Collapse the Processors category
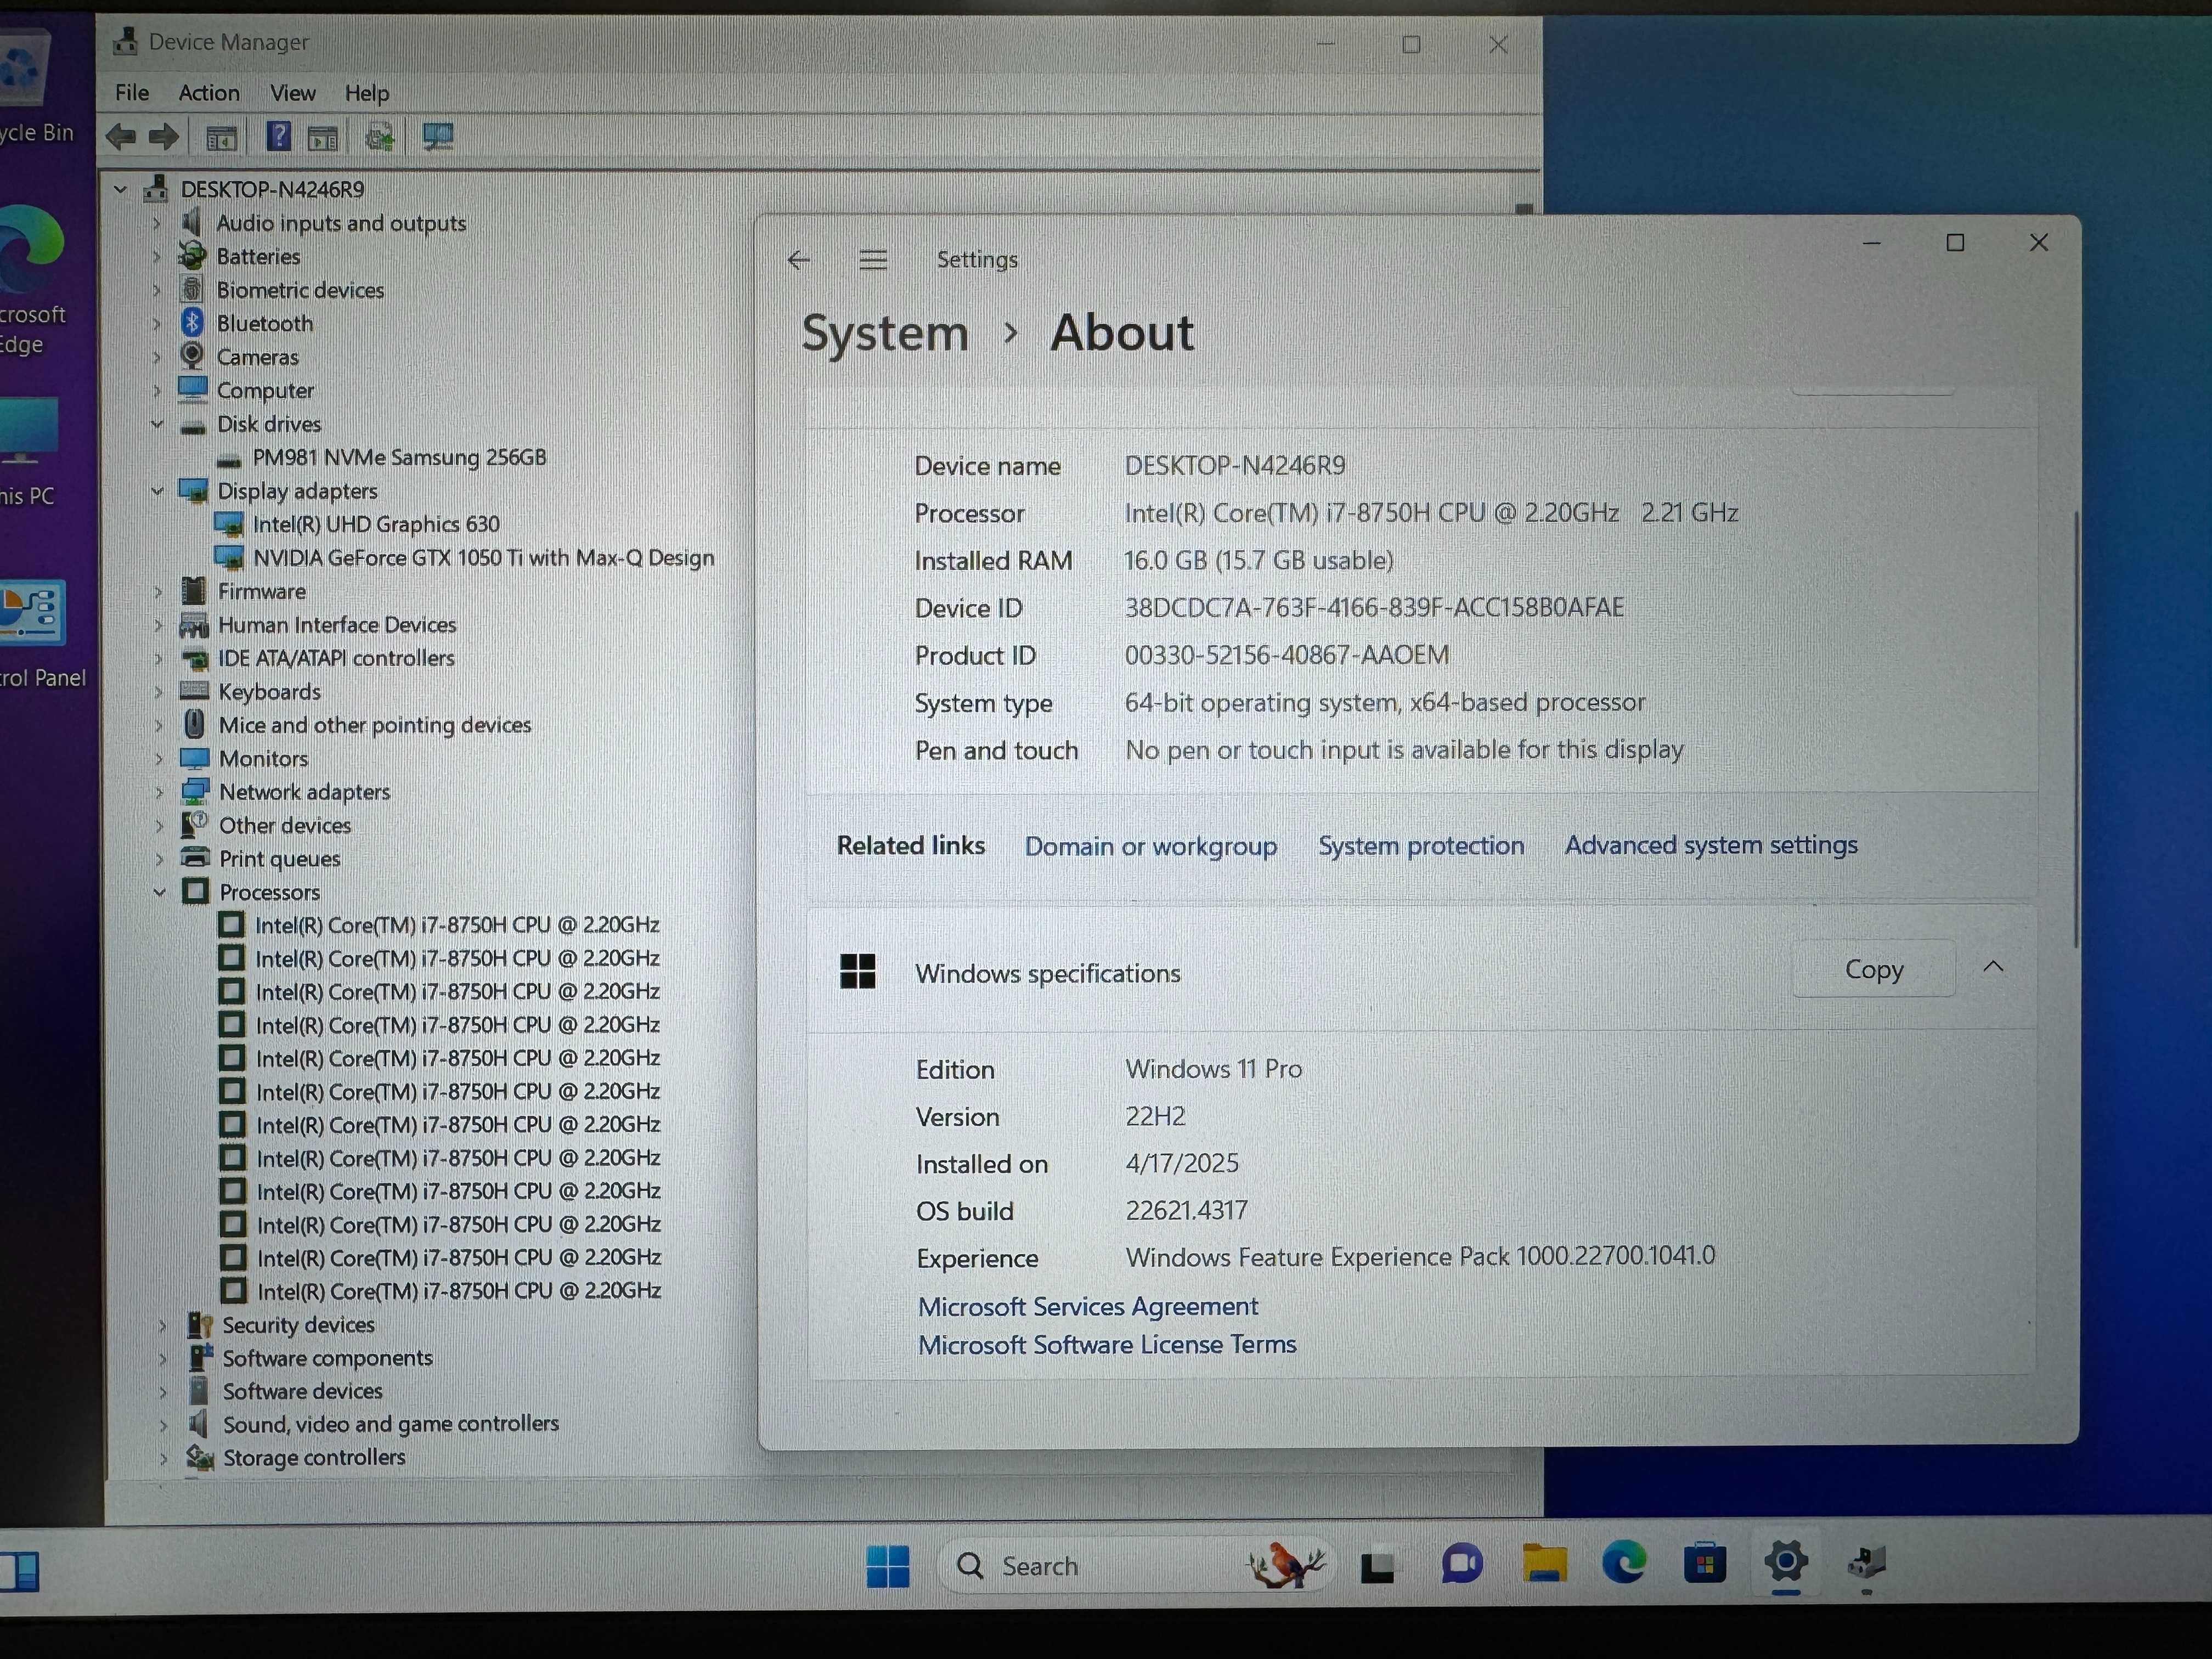Screen dimensions: 2212x1659 (x=159, y=892)
